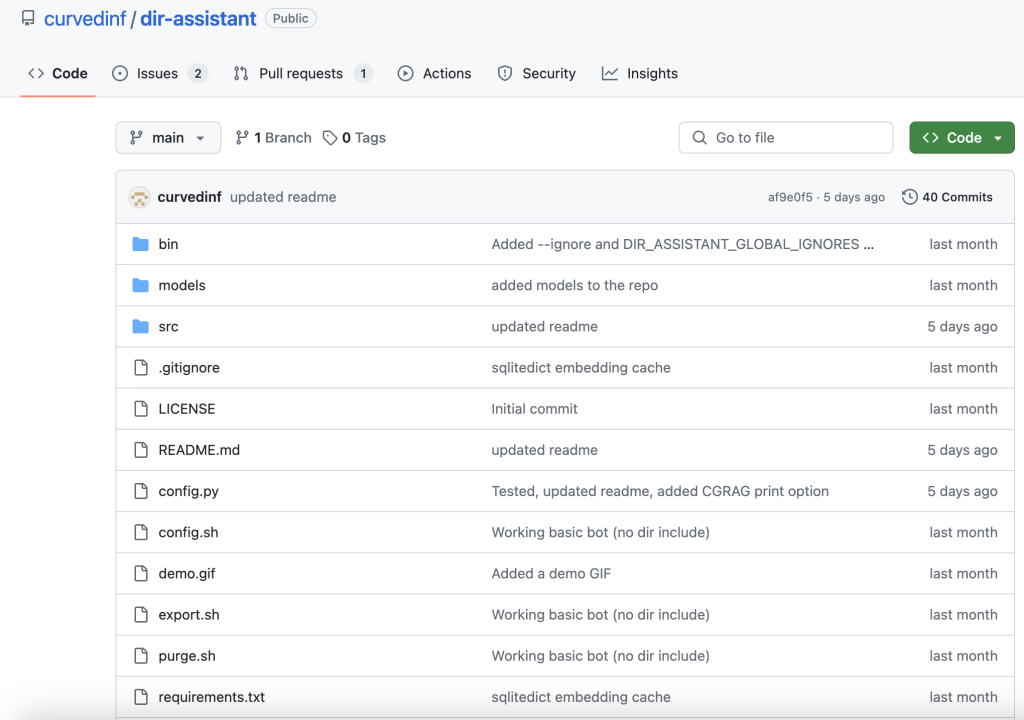This screenshot has height=720, width=1024.
Task: Open 'Working basic bot' commit on config.sh row
Action: pos(600,532)
